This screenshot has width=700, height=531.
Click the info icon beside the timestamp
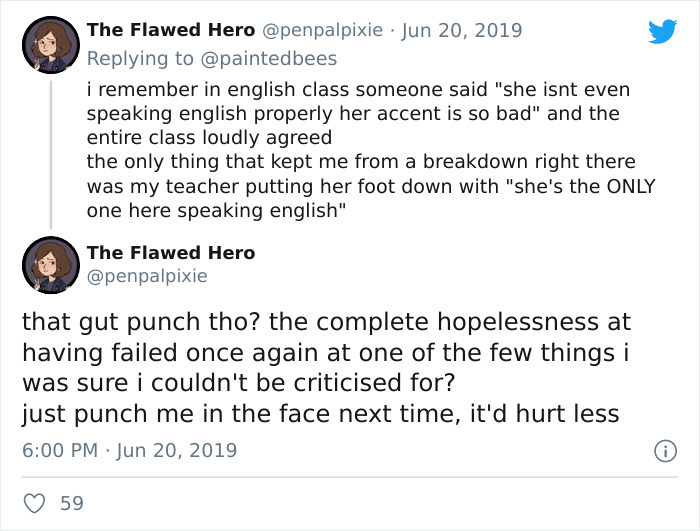tap(663, 452)
